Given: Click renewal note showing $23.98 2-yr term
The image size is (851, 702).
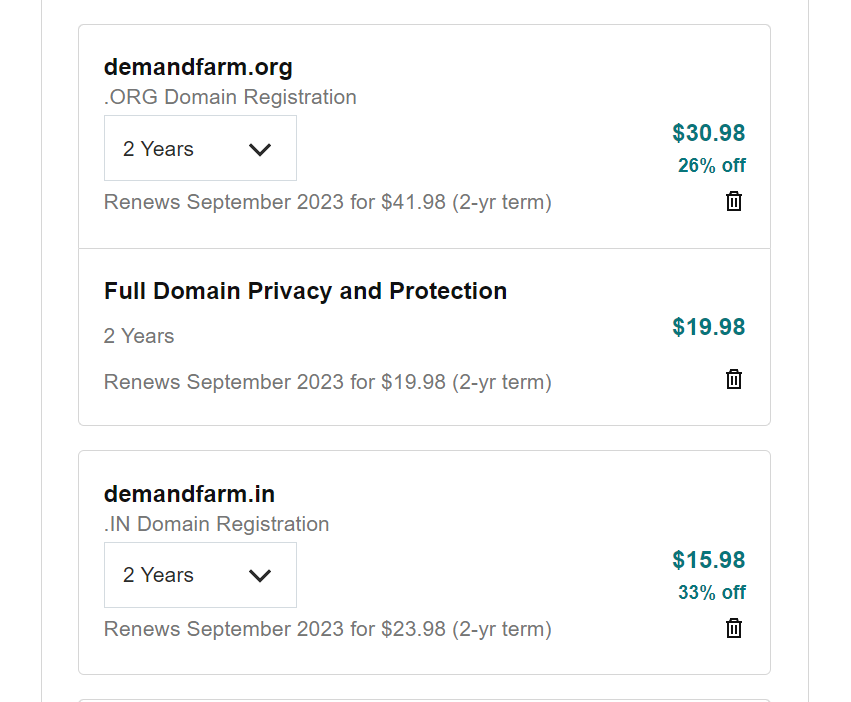Looking at the screenshot, I should coord(328,629).
